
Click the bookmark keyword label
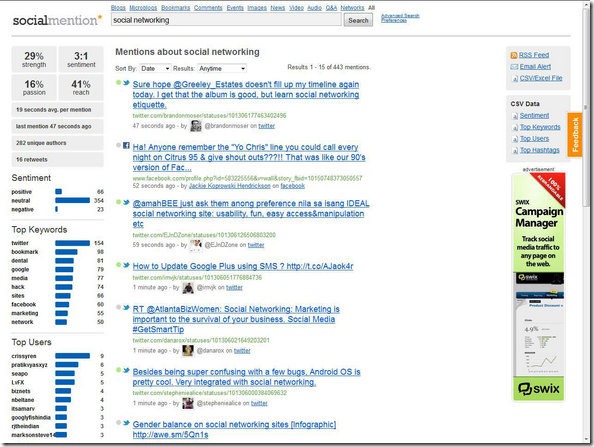[25, 252]
